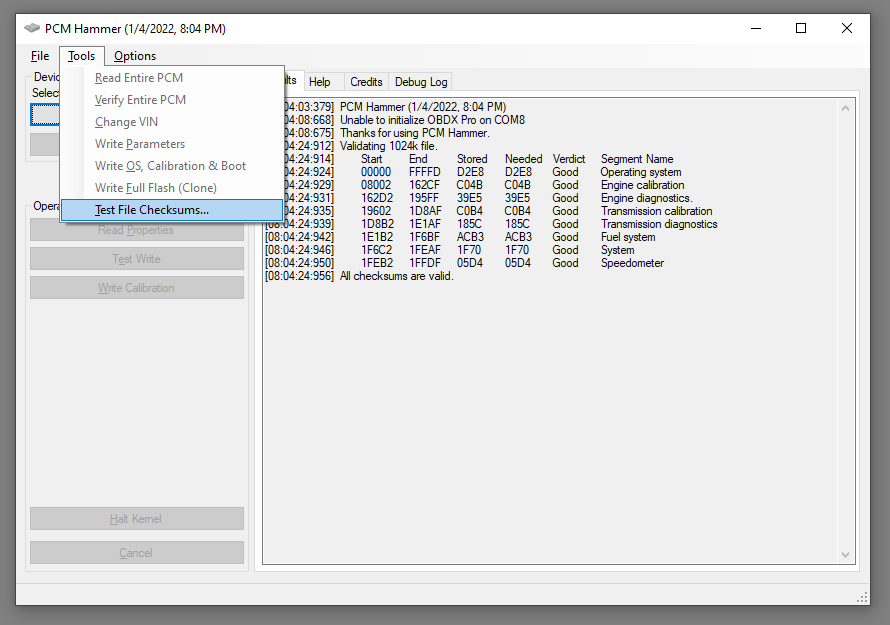Click the Cancel button
This screenshot has height=625, width=890.
137,553
